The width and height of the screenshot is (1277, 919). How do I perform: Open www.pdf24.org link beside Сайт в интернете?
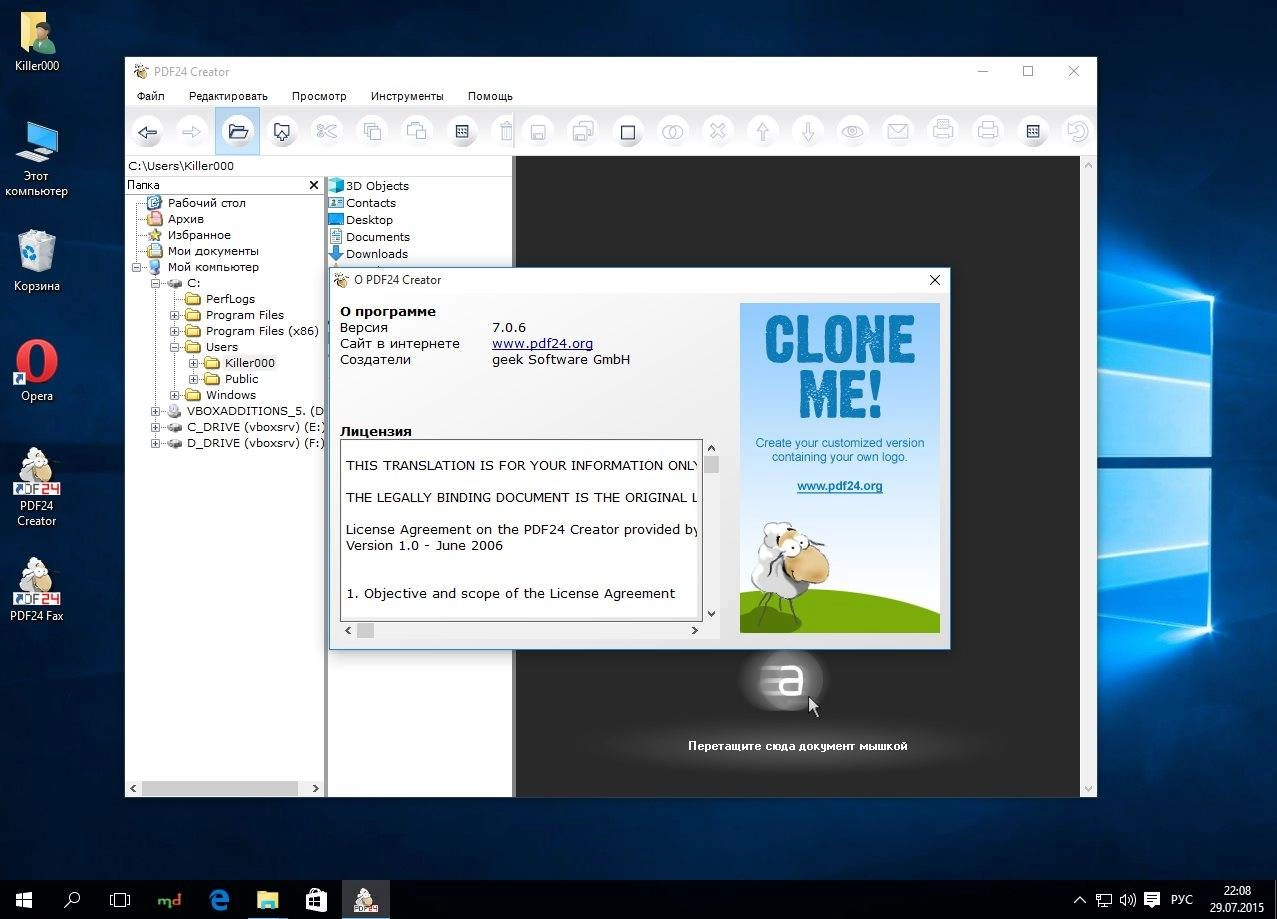coord(542,343)
